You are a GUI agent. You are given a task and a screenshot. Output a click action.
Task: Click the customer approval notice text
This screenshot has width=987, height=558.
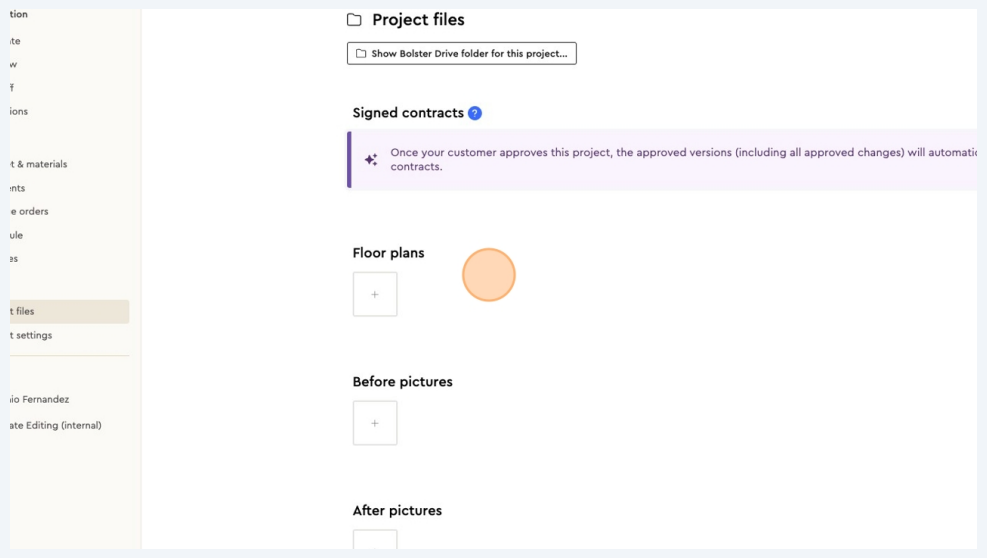click(680, 160)
